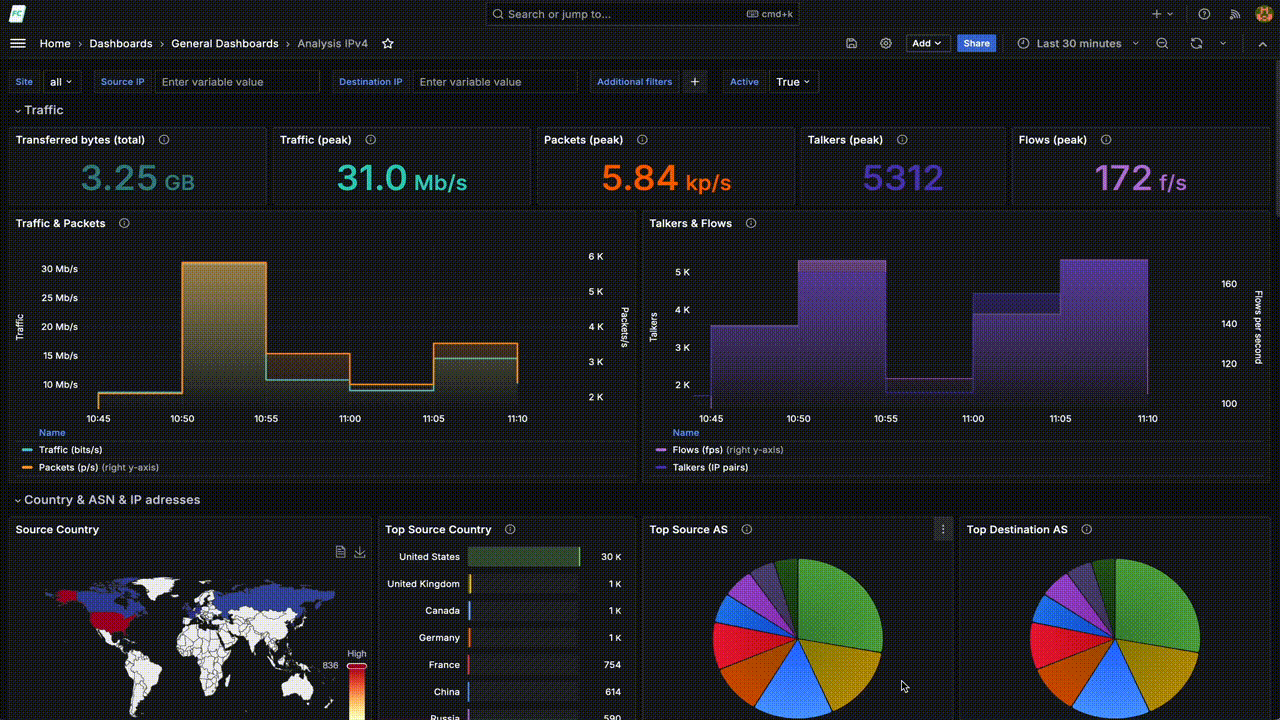The image size is (1280, 720).
Task: Open Top Source AS panel menu
Action: [x=942, y=530]
